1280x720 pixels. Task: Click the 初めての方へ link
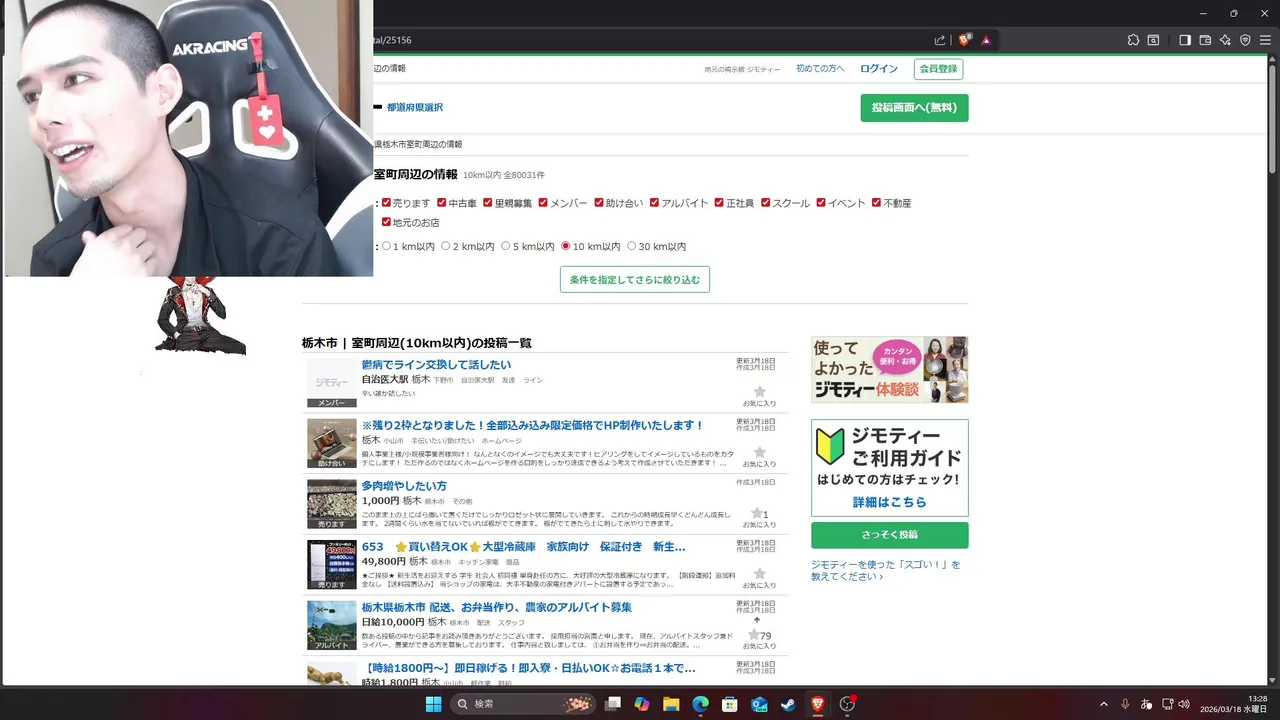click(x=820, y=69)
